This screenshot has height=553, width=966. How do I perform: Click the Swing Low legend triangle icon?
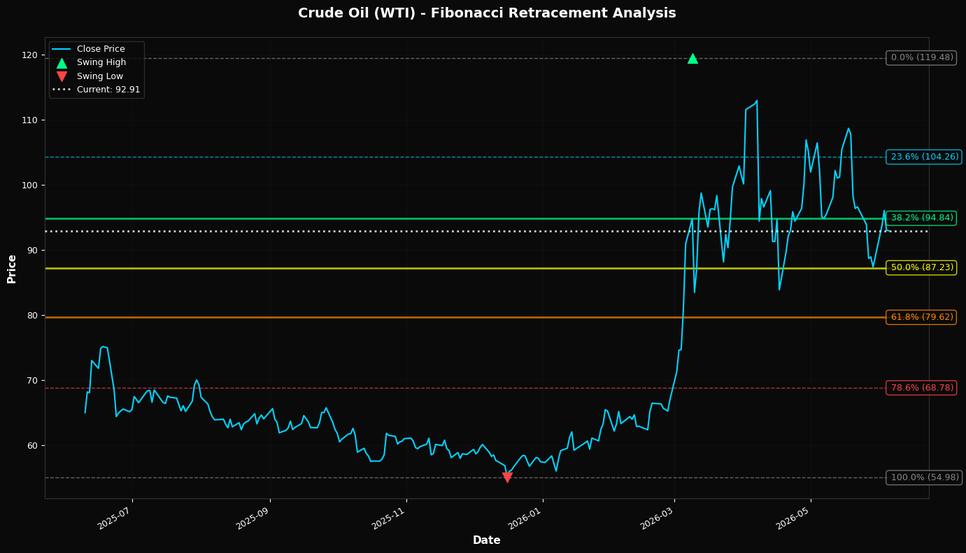tap(62, 76)
